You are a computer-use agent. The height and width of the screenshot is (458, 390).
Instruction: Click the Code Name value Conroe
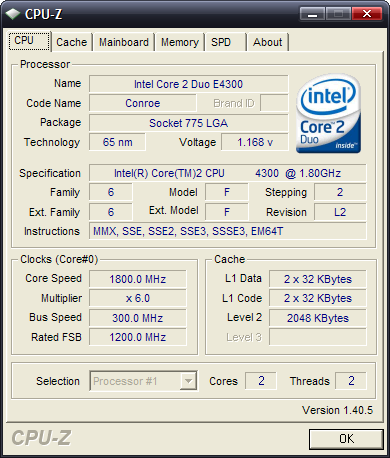(143, 103)
